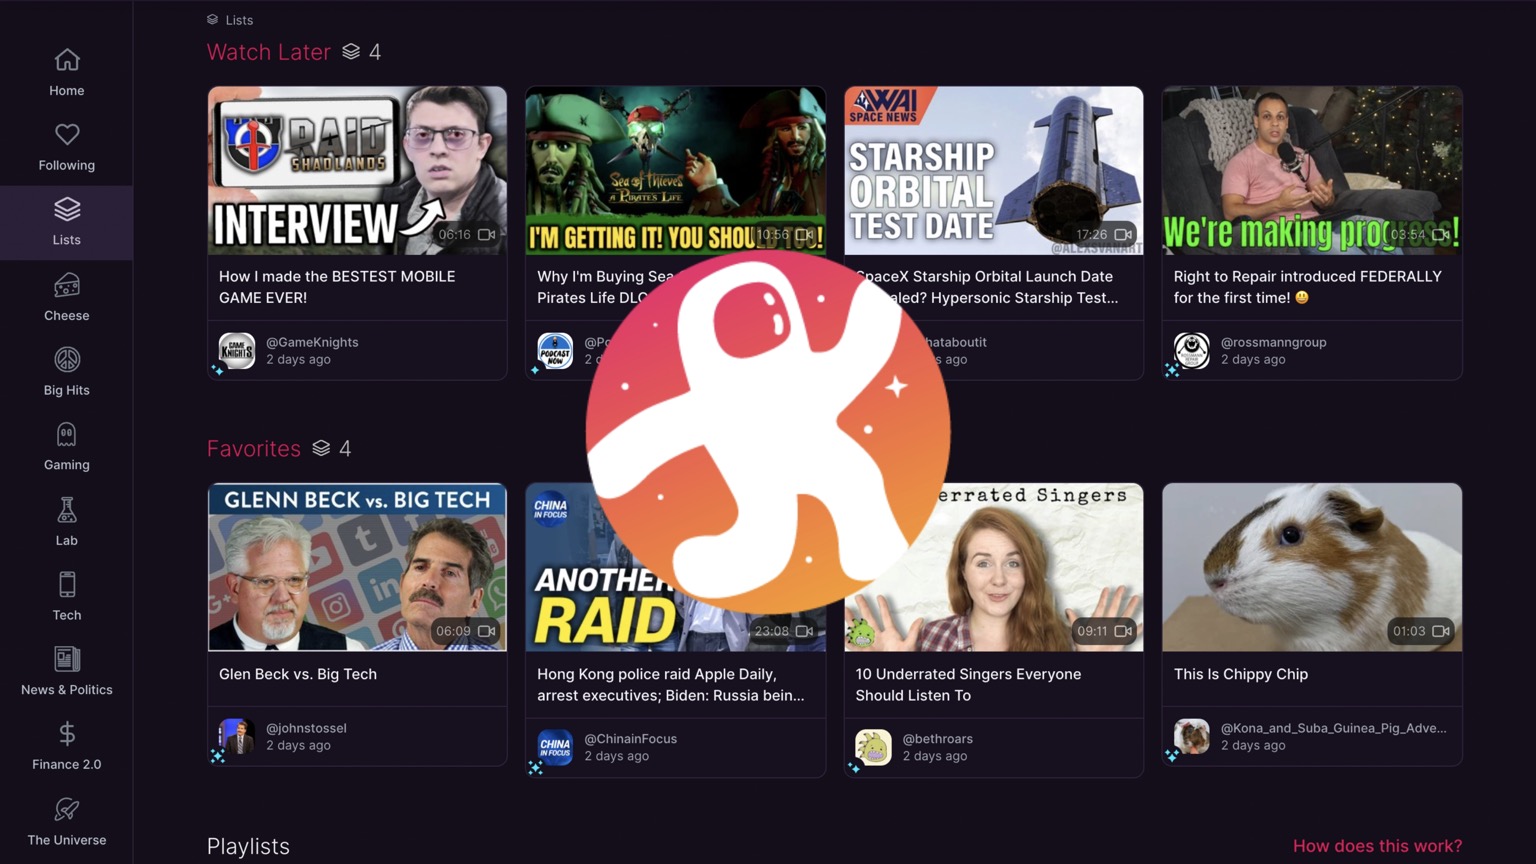
Task: Select the Lists stack icon in sidebar
Action: [x=67, y=209]
